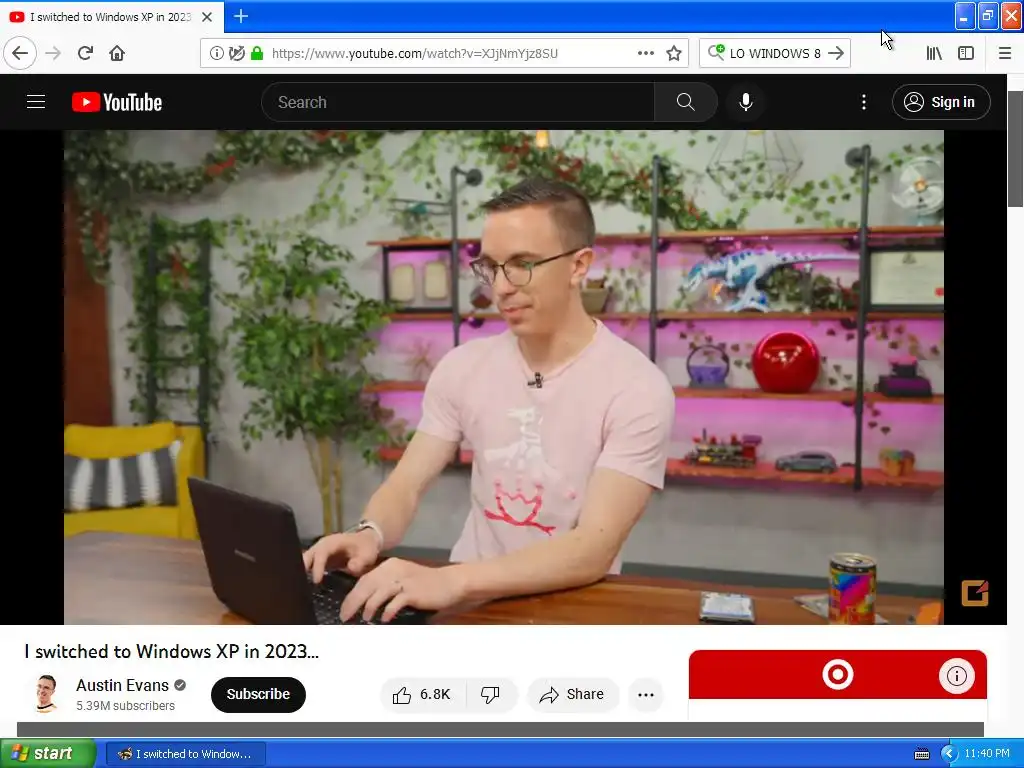1024x768 pixels.
Task: Submit the search bar query arrow
Action: pyautogui.click(x=836, y=53)
